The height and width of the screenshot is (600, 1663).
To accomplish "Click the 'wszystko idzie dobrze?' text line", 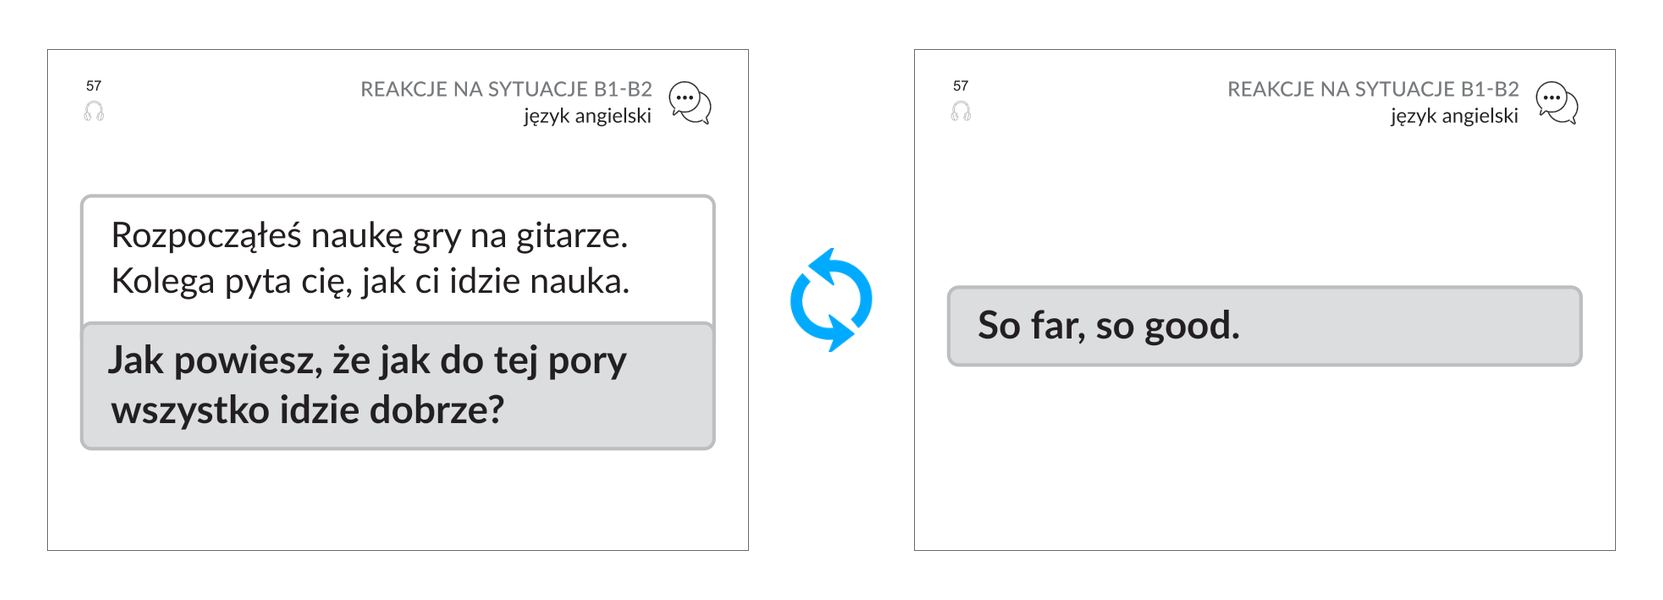I will [308, 410].
